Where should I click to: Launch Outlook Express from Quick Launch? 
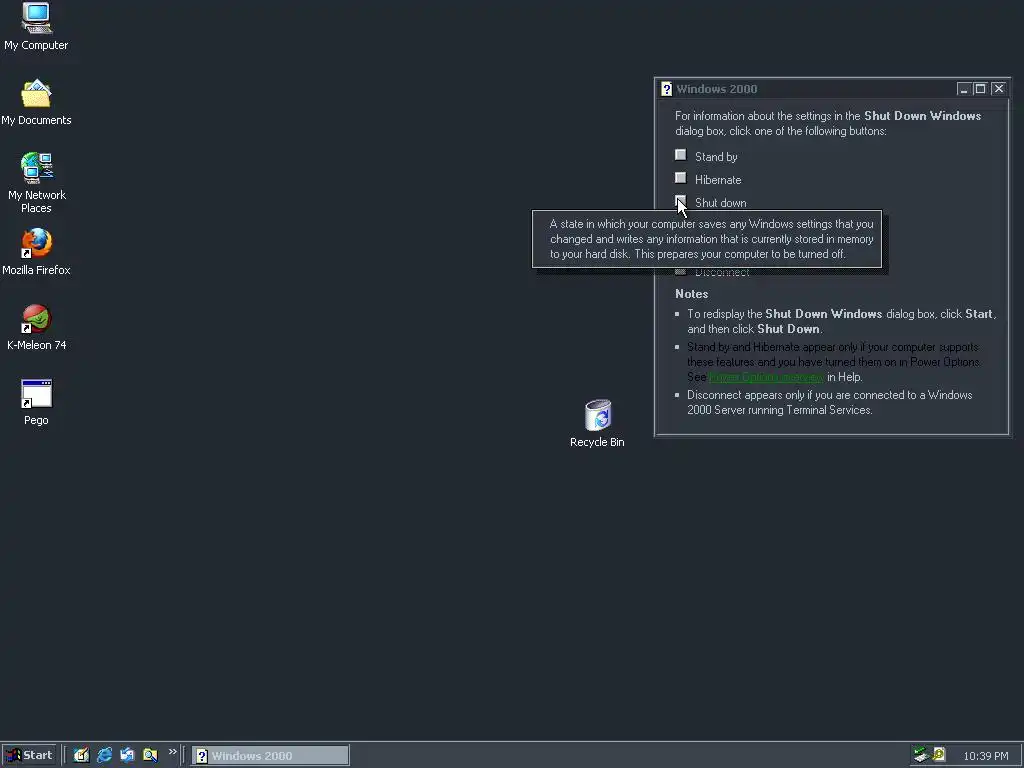(127, 755)
